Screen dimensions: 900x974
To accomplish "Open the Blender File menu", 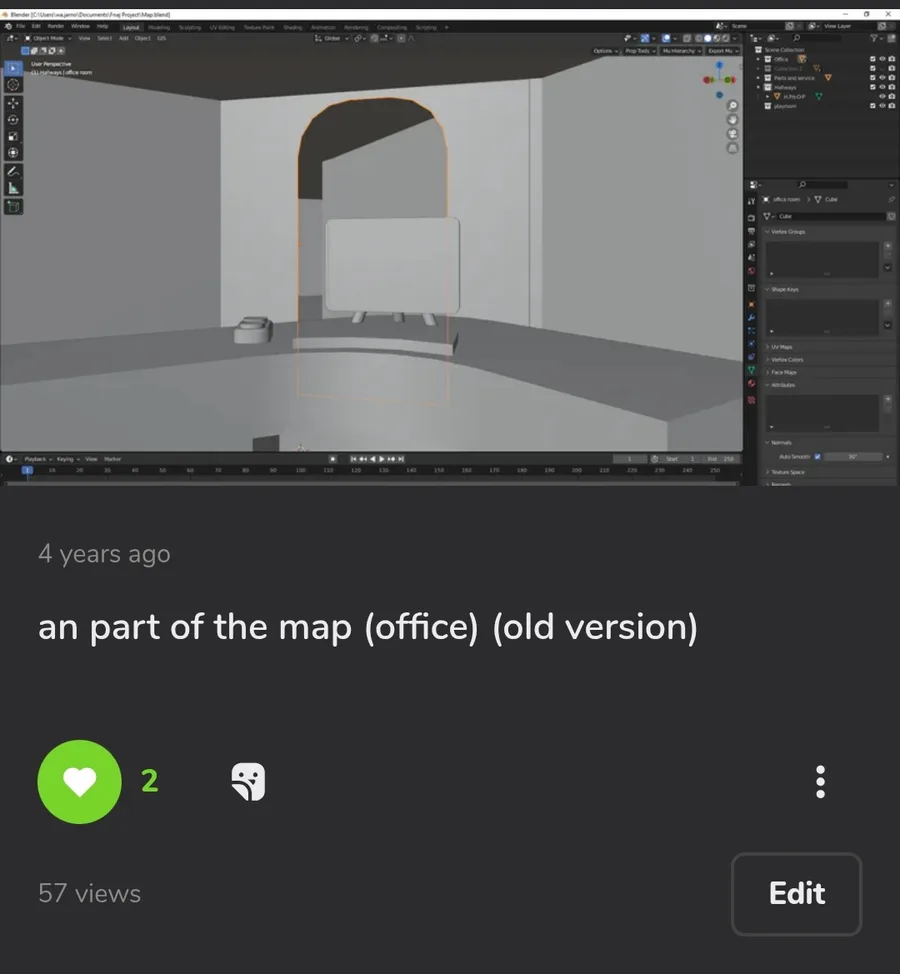I will pos(20,27).
